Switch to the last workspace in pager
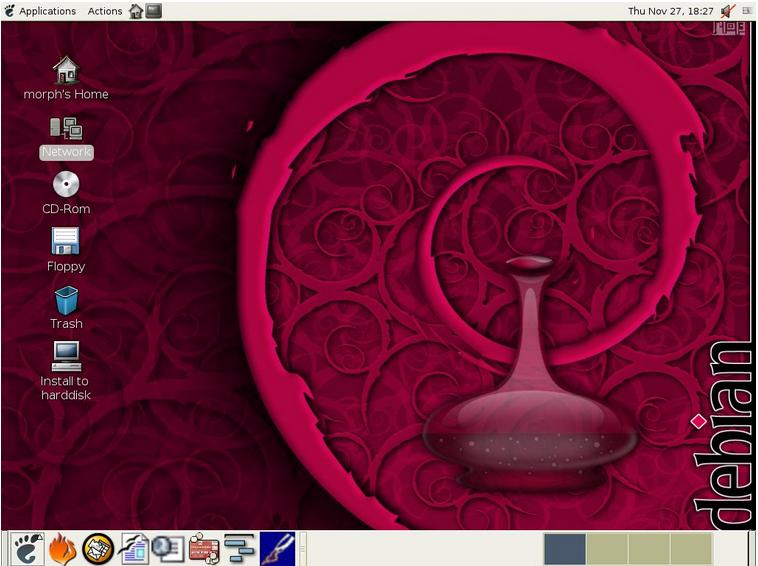The height and width of the screenshot is (566, 758). (690, 548)
